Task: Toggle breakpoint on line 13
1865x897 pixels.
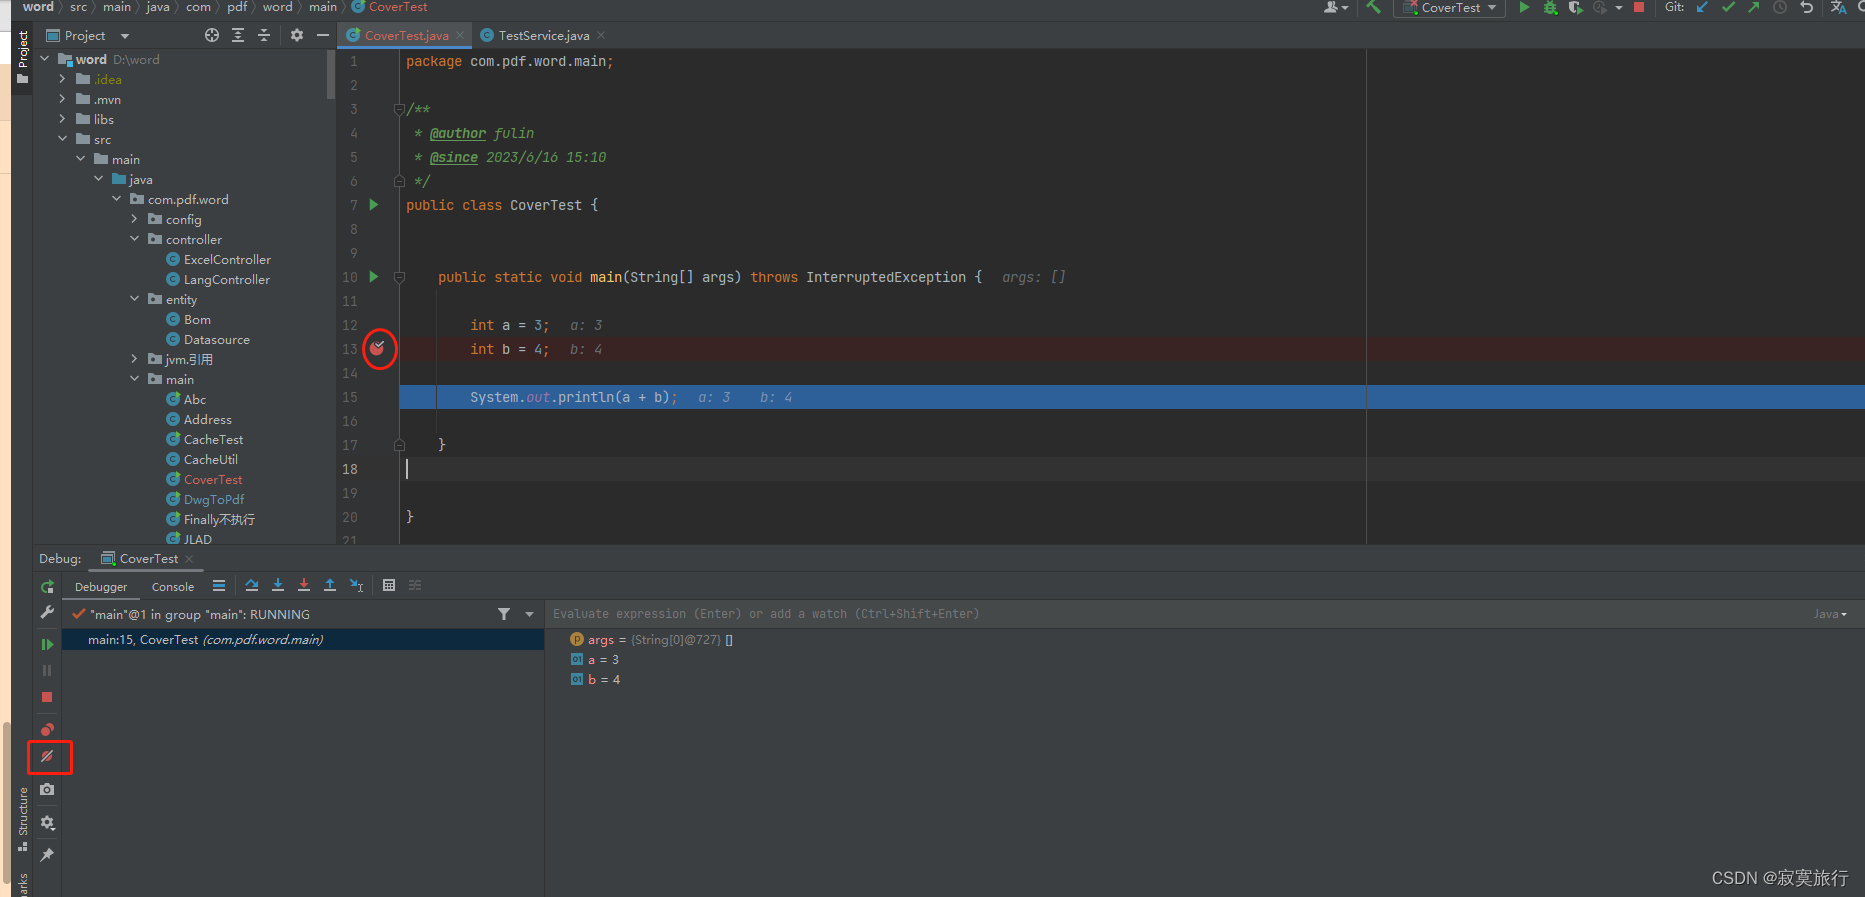Action: (377, 348)
